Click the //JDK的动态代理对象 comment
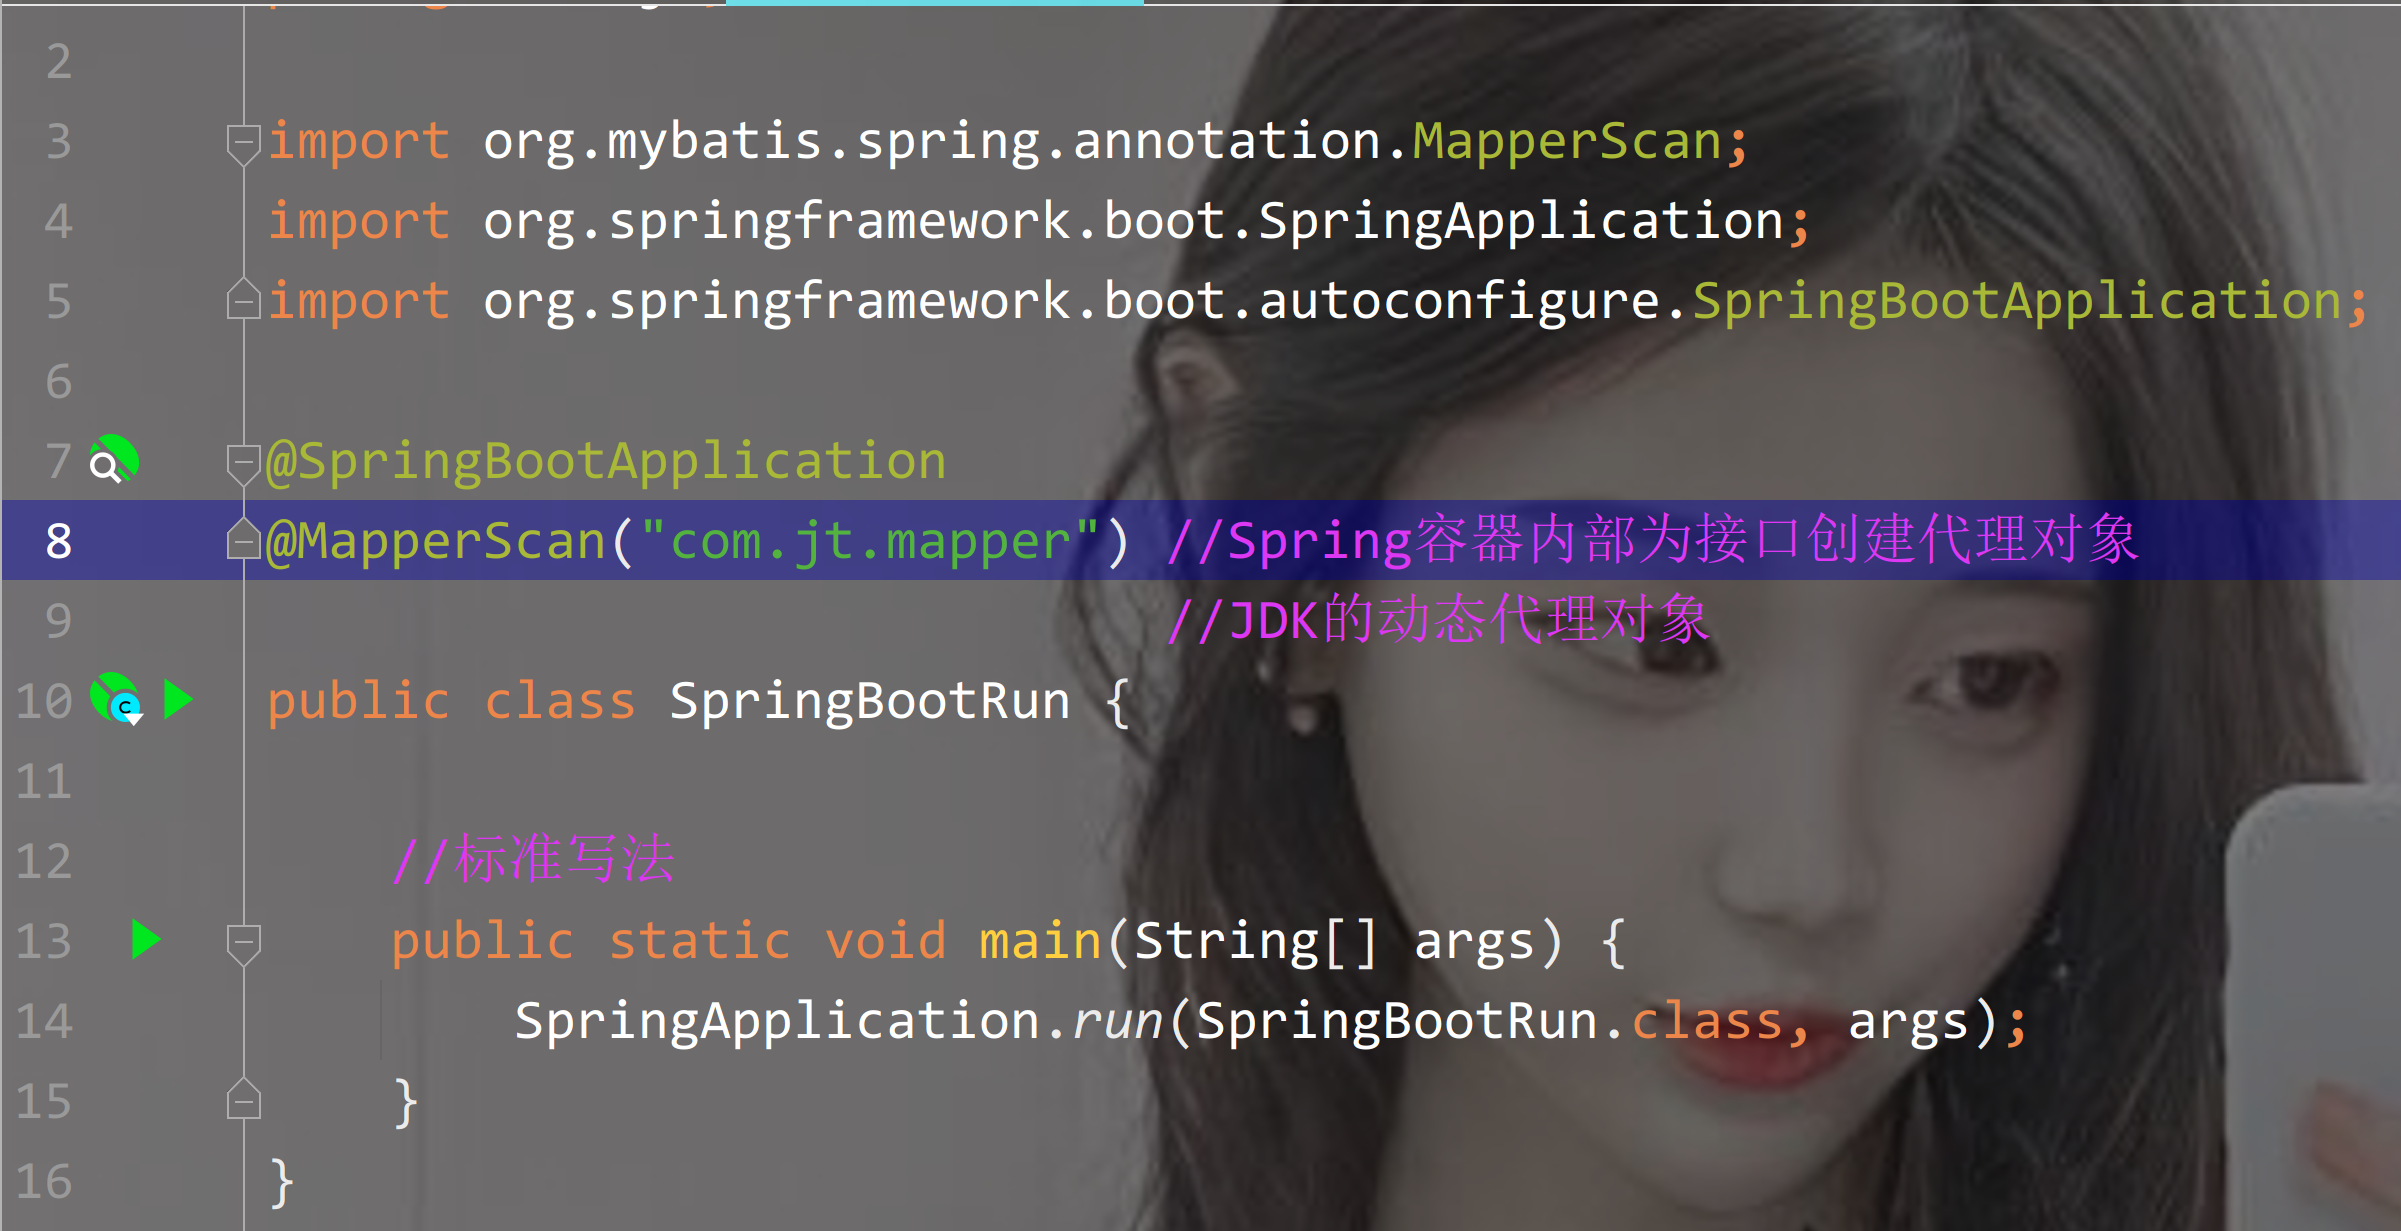 click(1438, 620)
